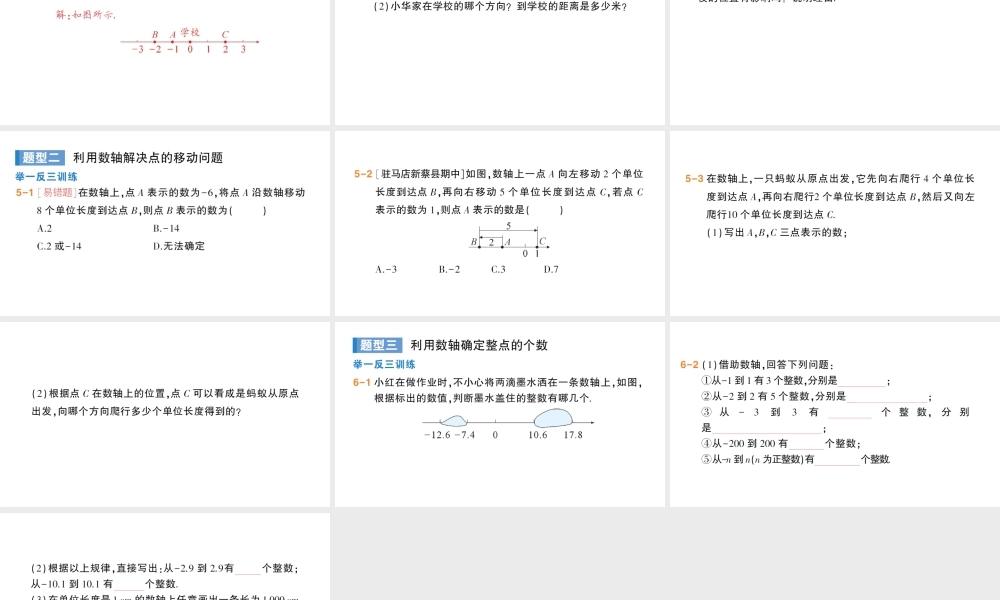
Task: Click question number 6-2
Action: click(x=689, y=365)
